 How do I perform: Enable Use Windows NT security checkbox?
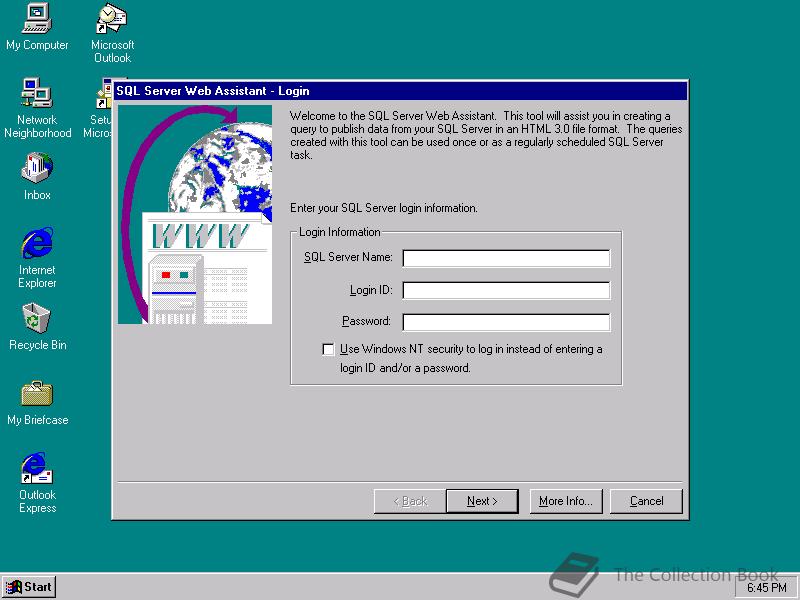328,349
